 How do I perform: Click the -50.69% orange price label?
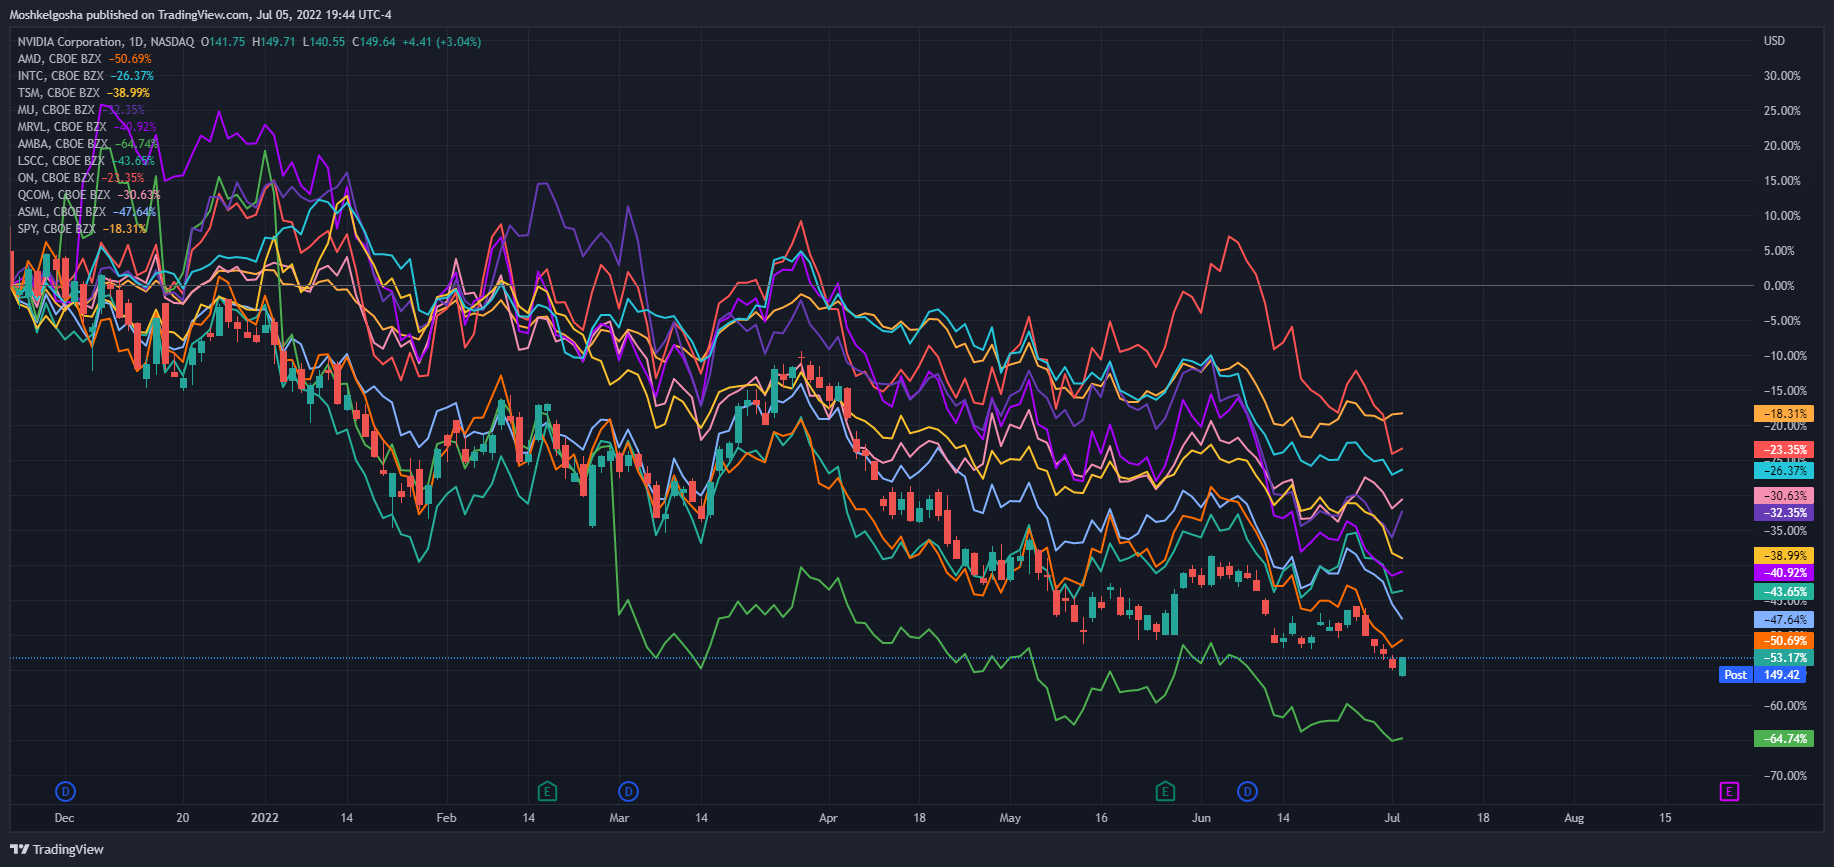point(1784,641)
